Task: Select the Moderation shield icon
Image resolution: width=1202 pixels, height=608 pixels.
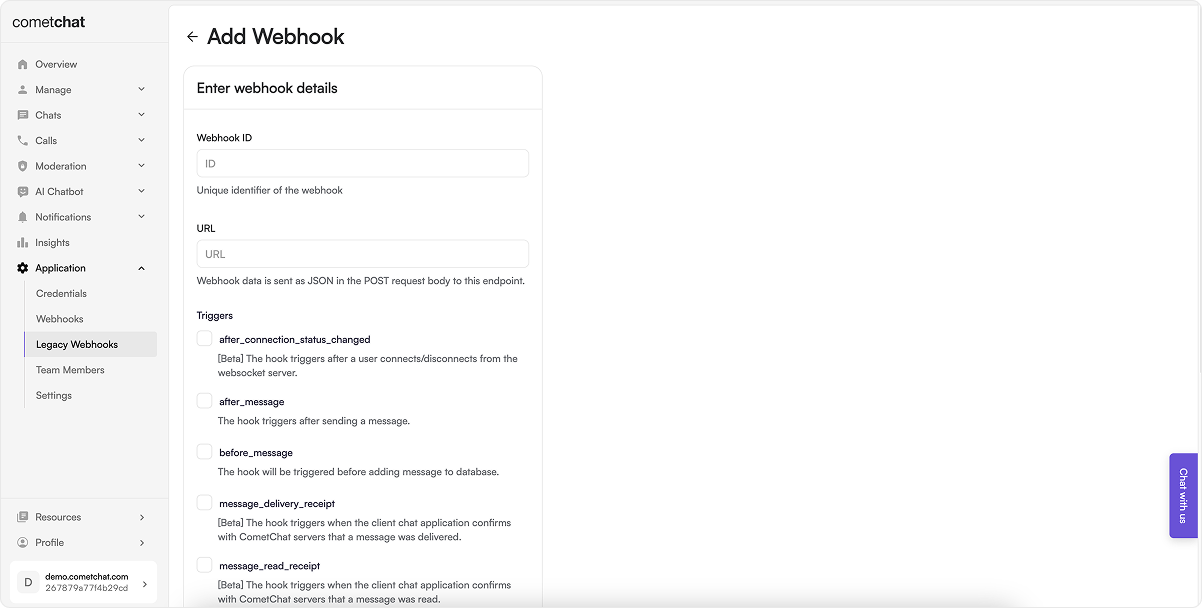Action: tap(23, 166)
